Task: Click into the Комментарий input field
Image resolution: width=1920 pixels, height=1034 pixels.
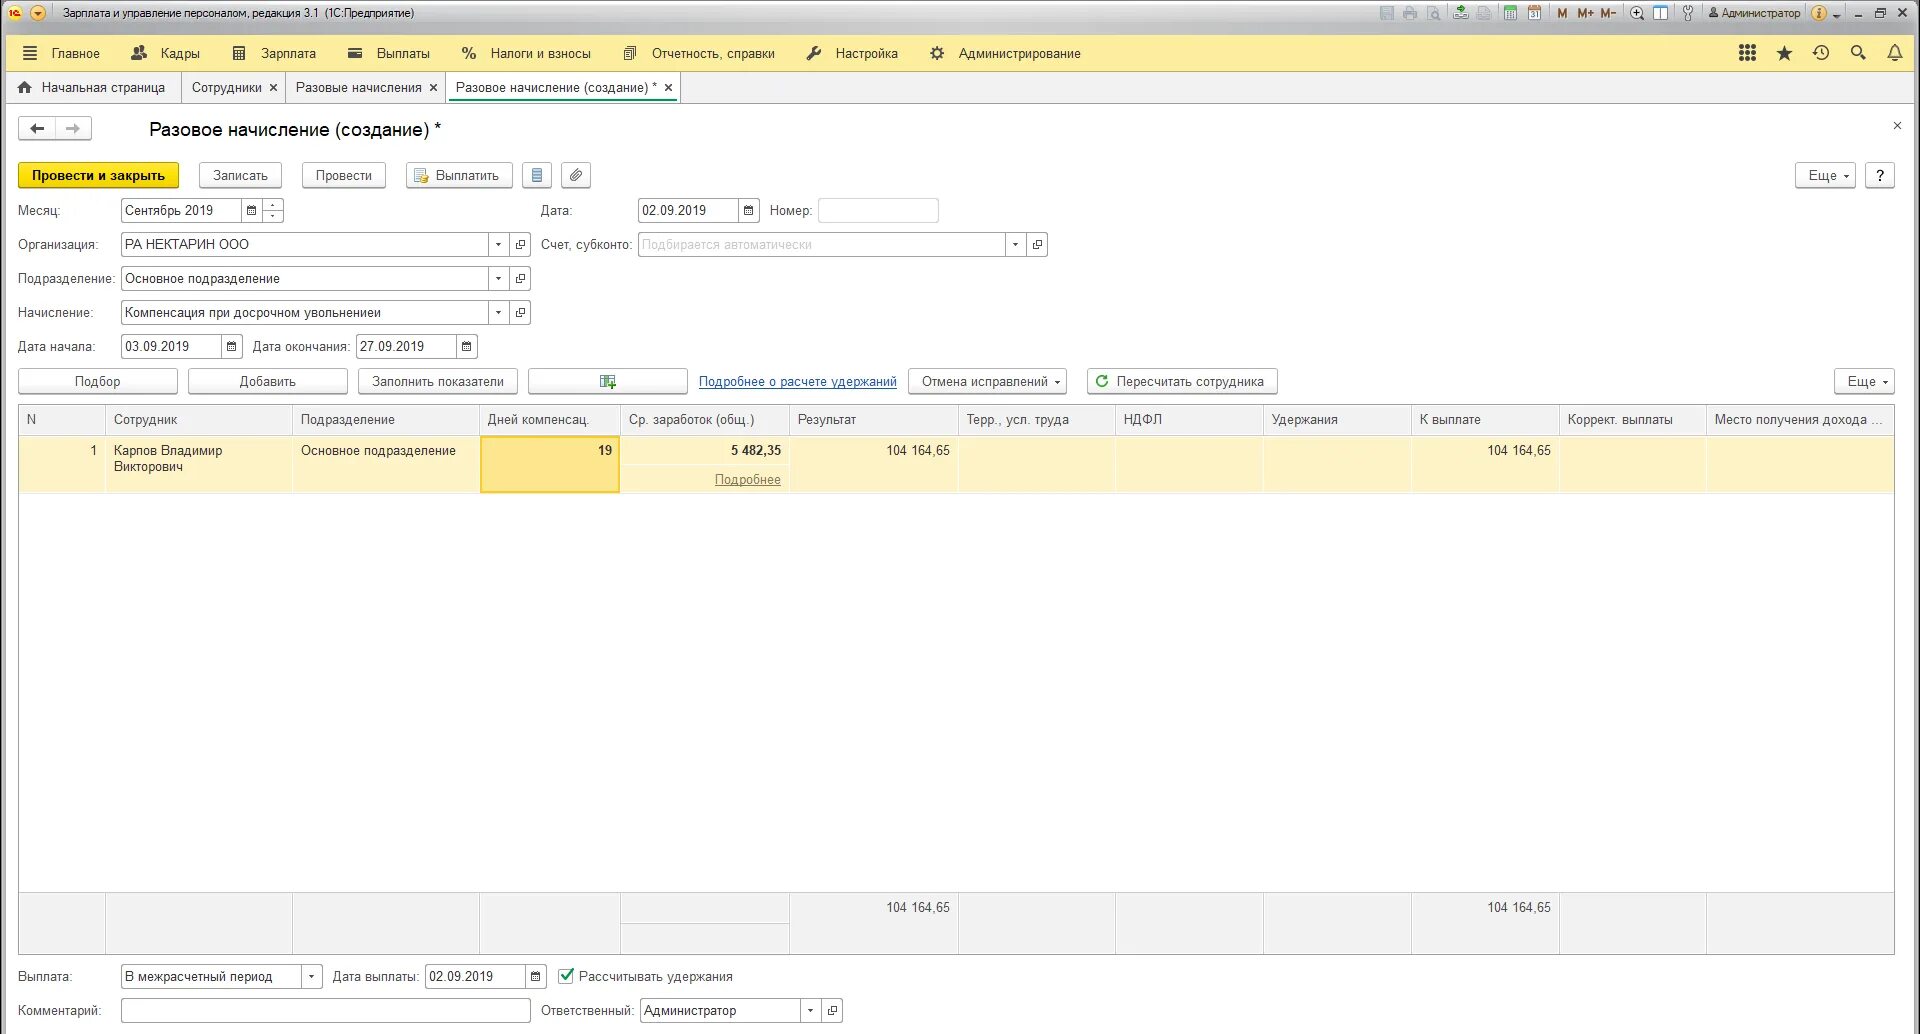Action: pos(326,1010)
